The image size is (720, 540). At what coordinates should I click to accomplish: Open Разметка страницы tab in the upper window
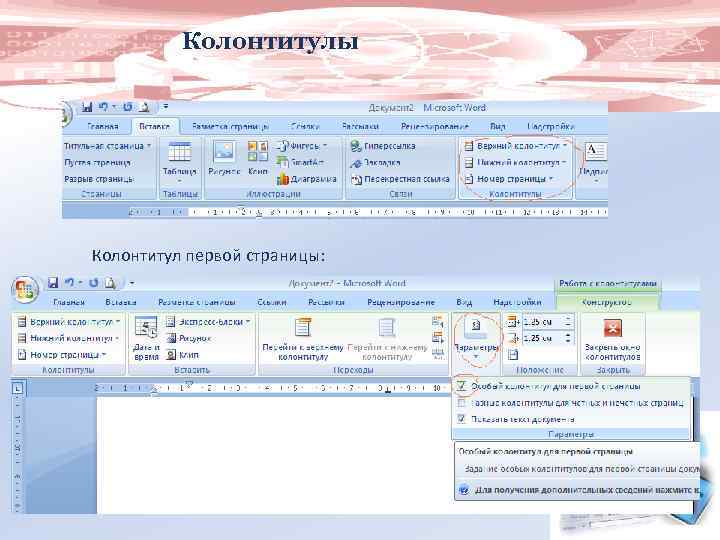click(230, 126)
